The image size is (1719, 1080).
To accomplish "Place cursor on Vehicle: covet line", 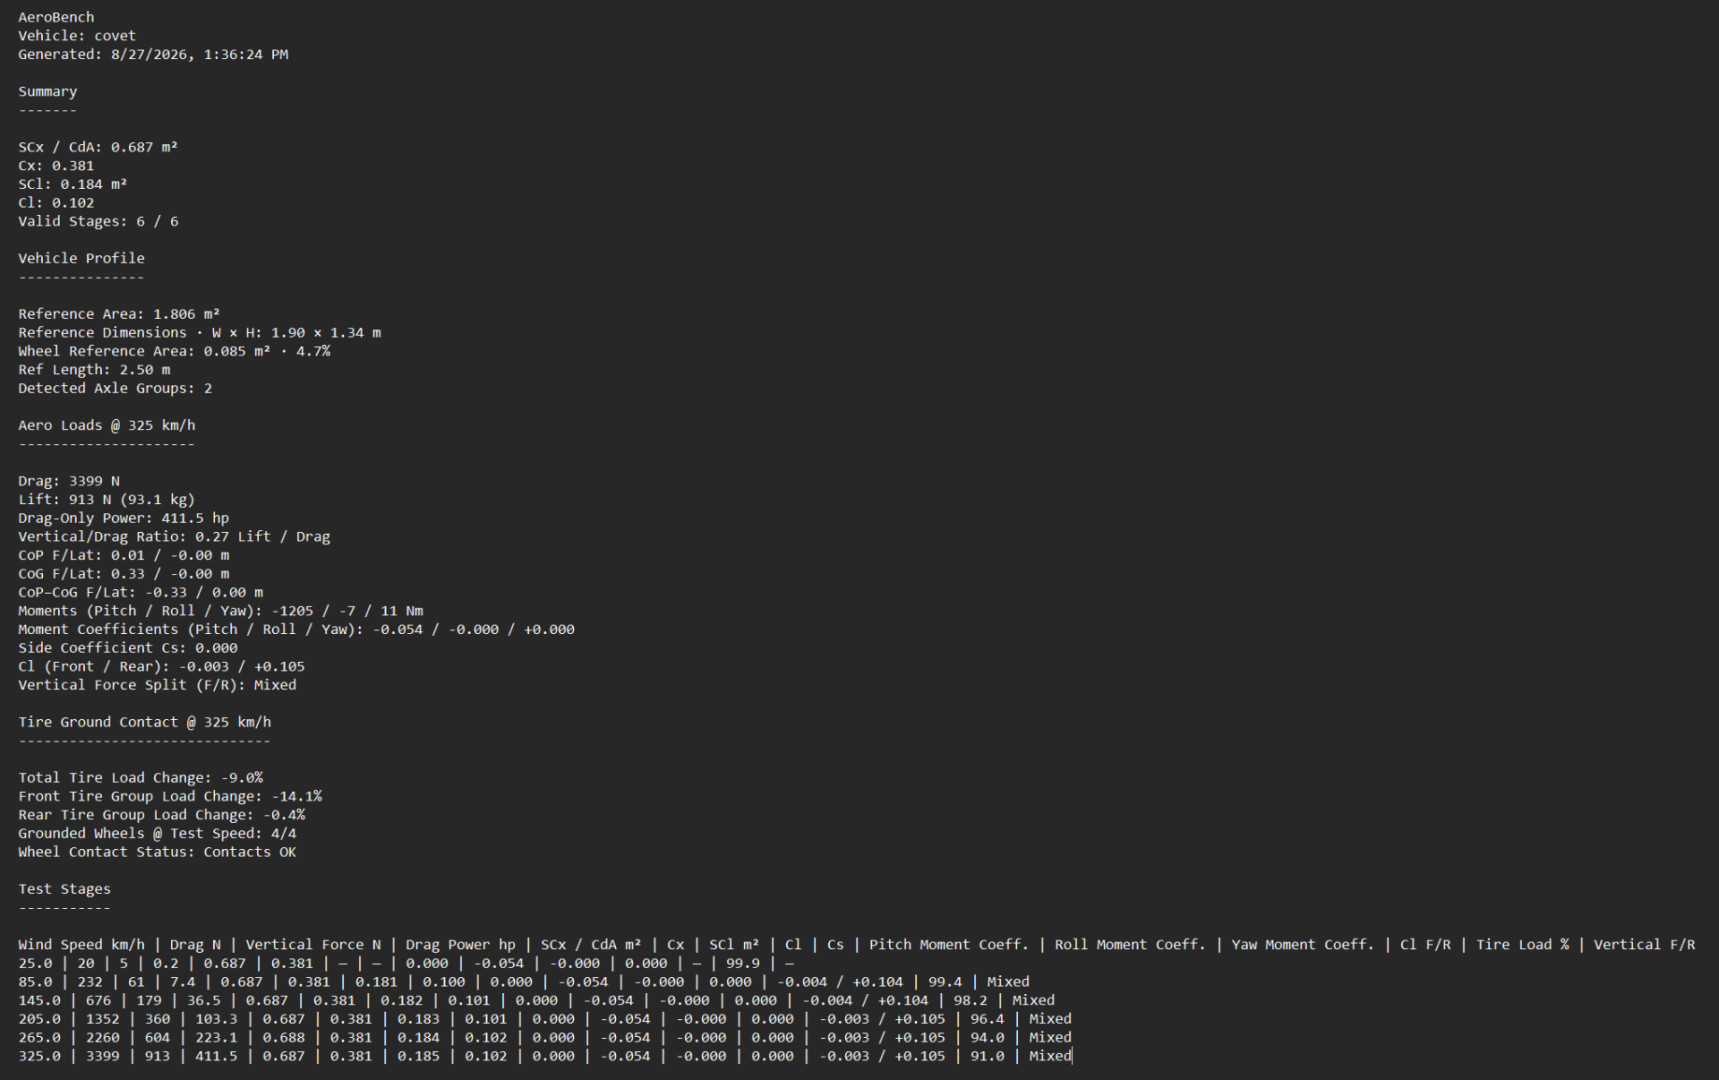I will click(77, 36).
